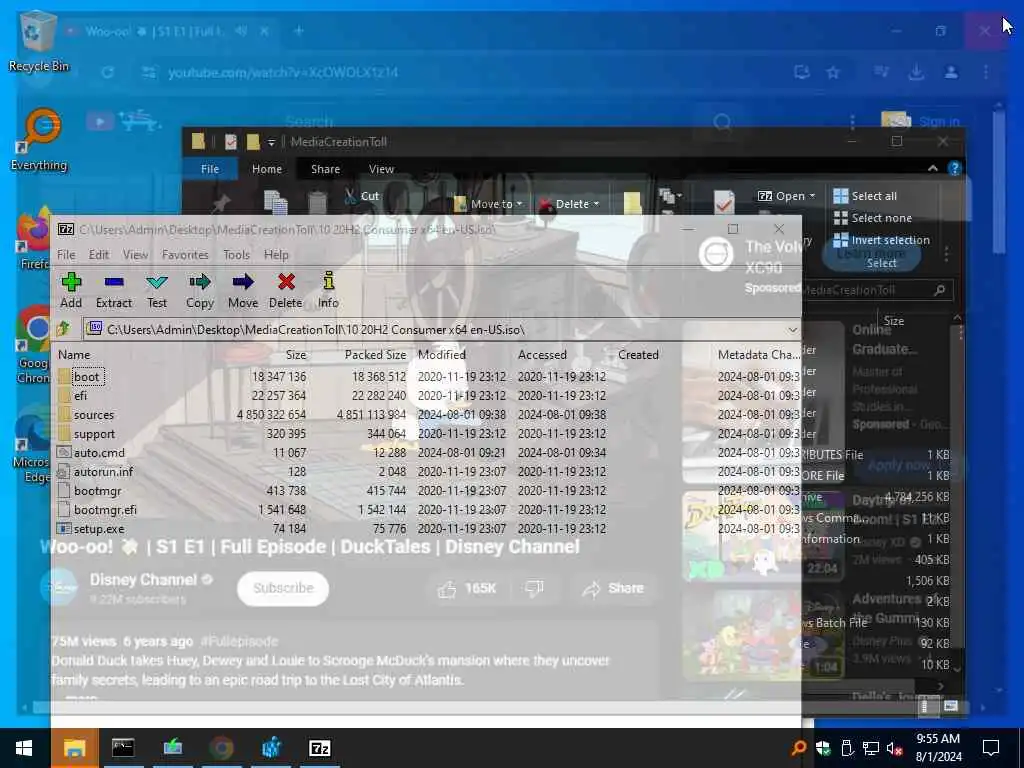Click the muted volume tray icon
Viewport: 1024px width, 768px height.
[x=895, y=748]
